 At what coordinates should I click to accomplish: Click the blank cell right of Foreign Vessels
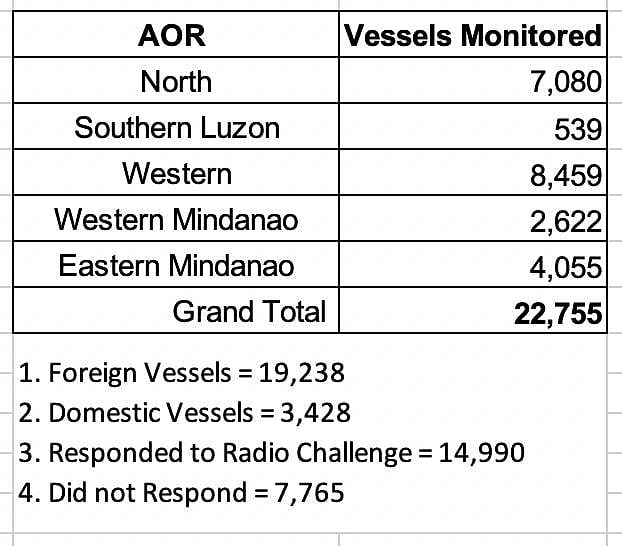coord(472,373)
